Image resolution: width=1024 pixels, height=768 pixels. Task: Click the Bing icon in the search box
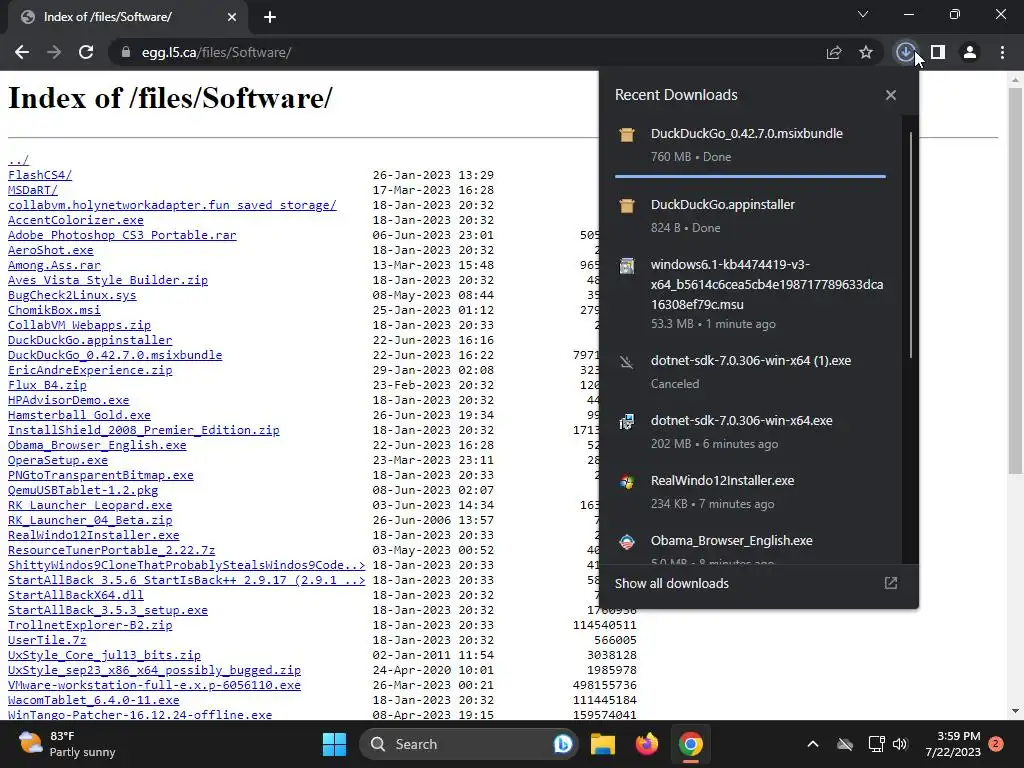click(562, 744)
